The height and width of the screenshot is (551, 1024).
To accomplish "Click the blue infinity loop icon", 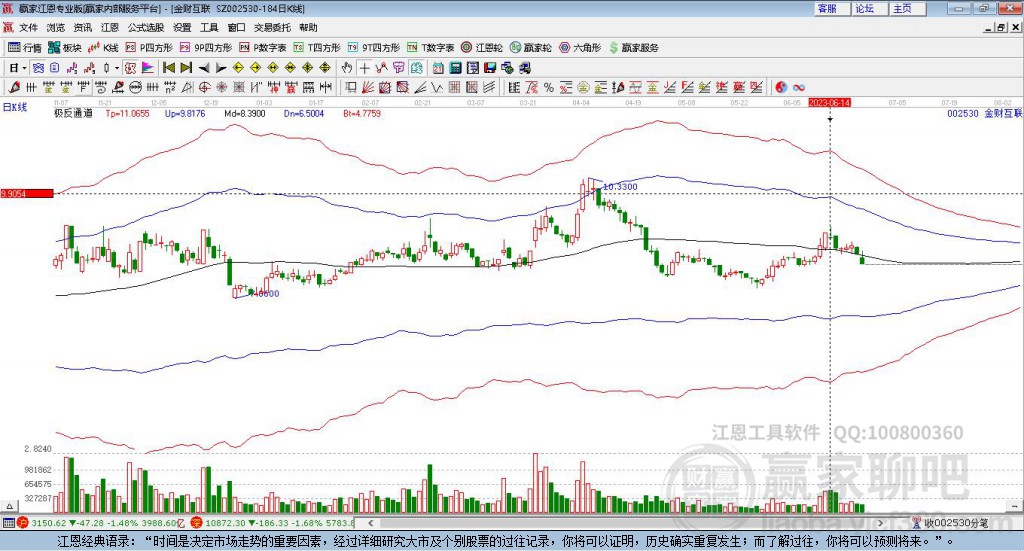I will tap(799, 87).
